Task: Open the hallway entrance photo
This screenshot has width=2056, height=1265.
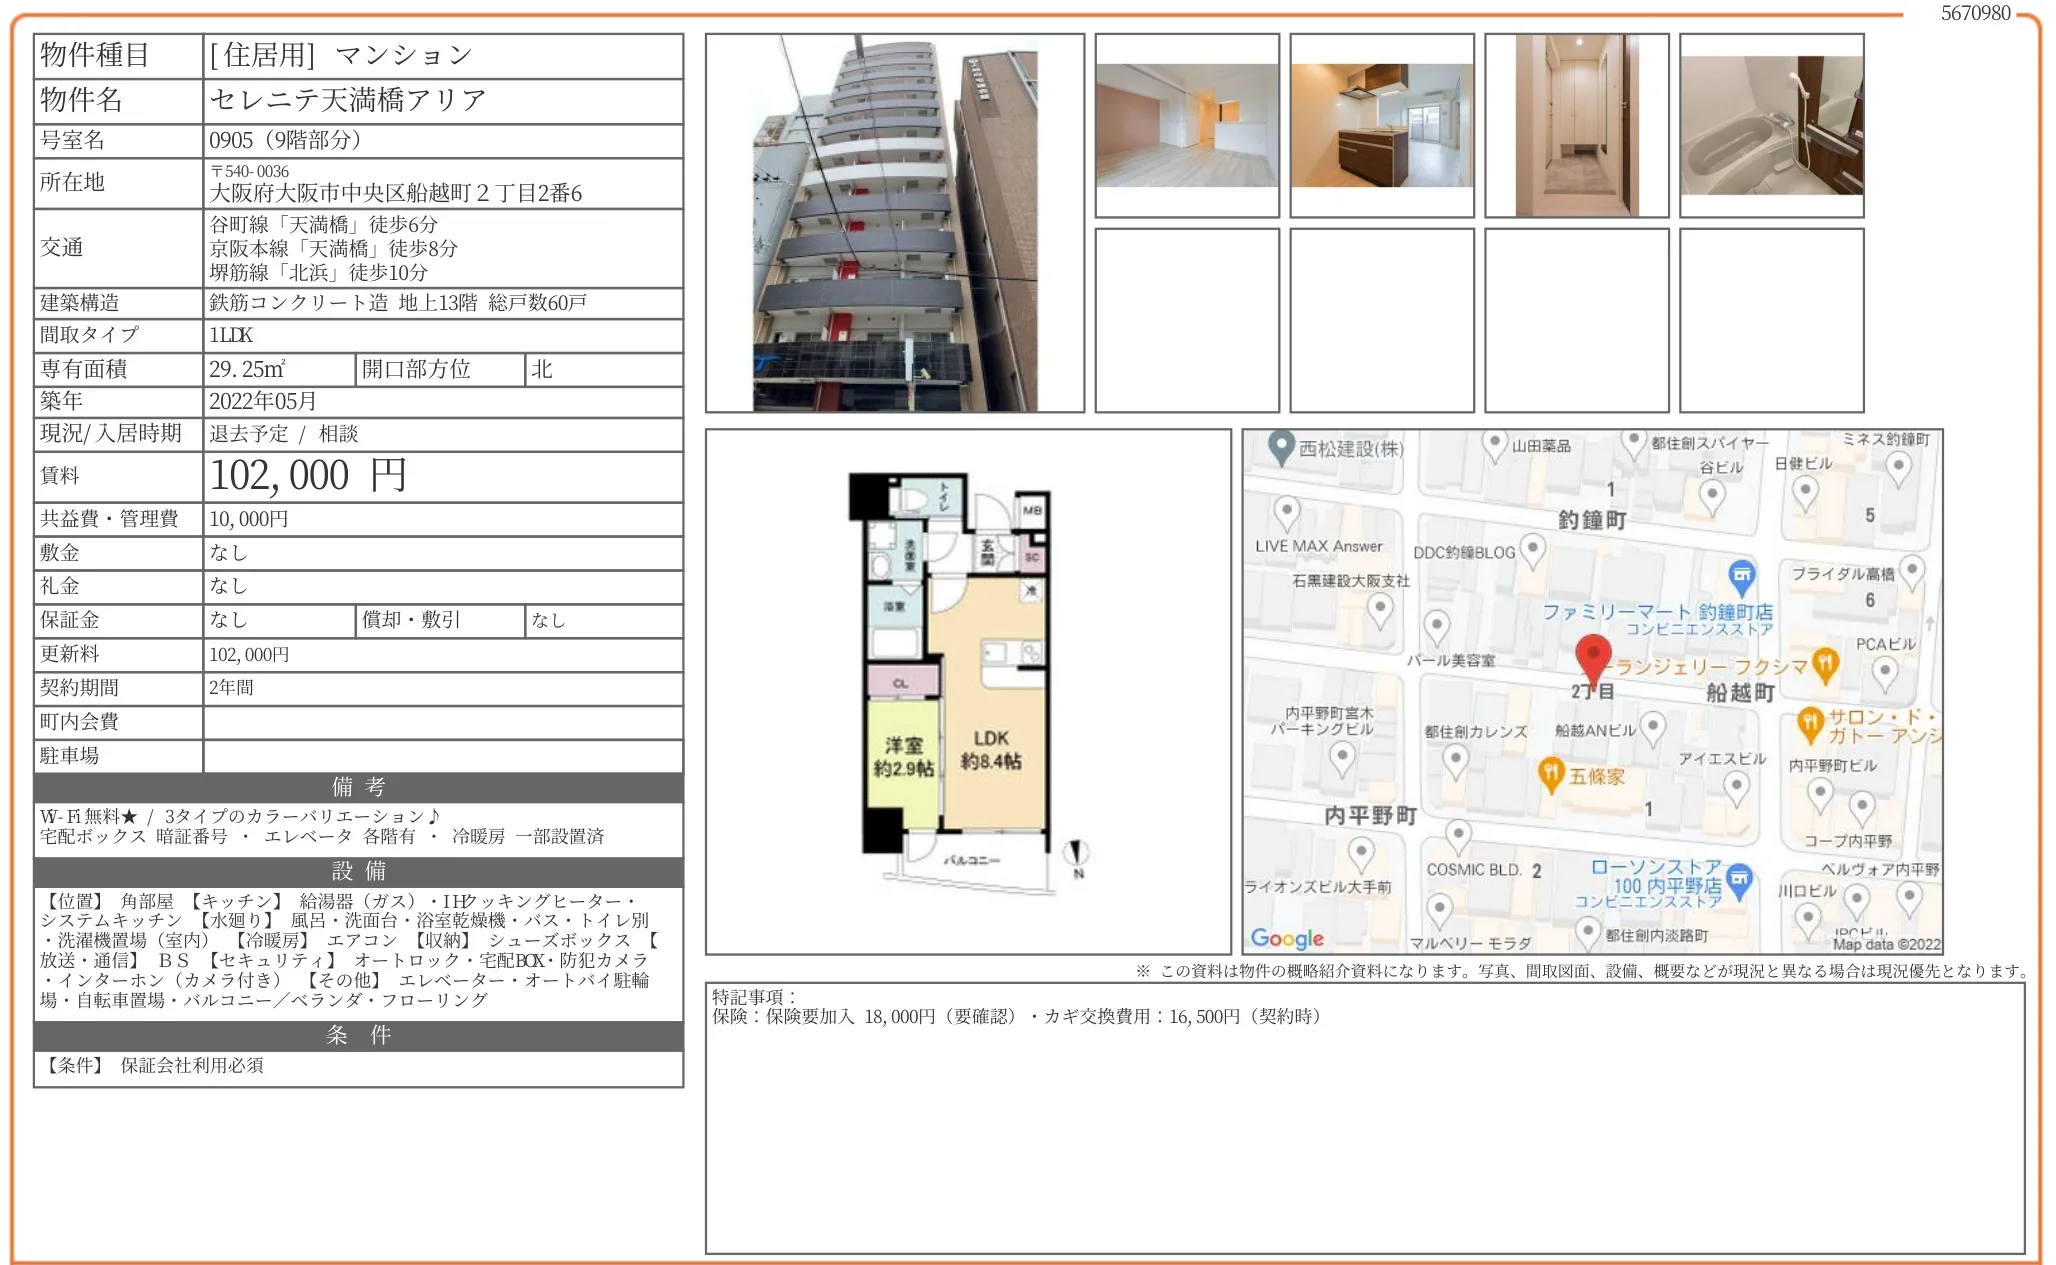Action: point(1576,126)
